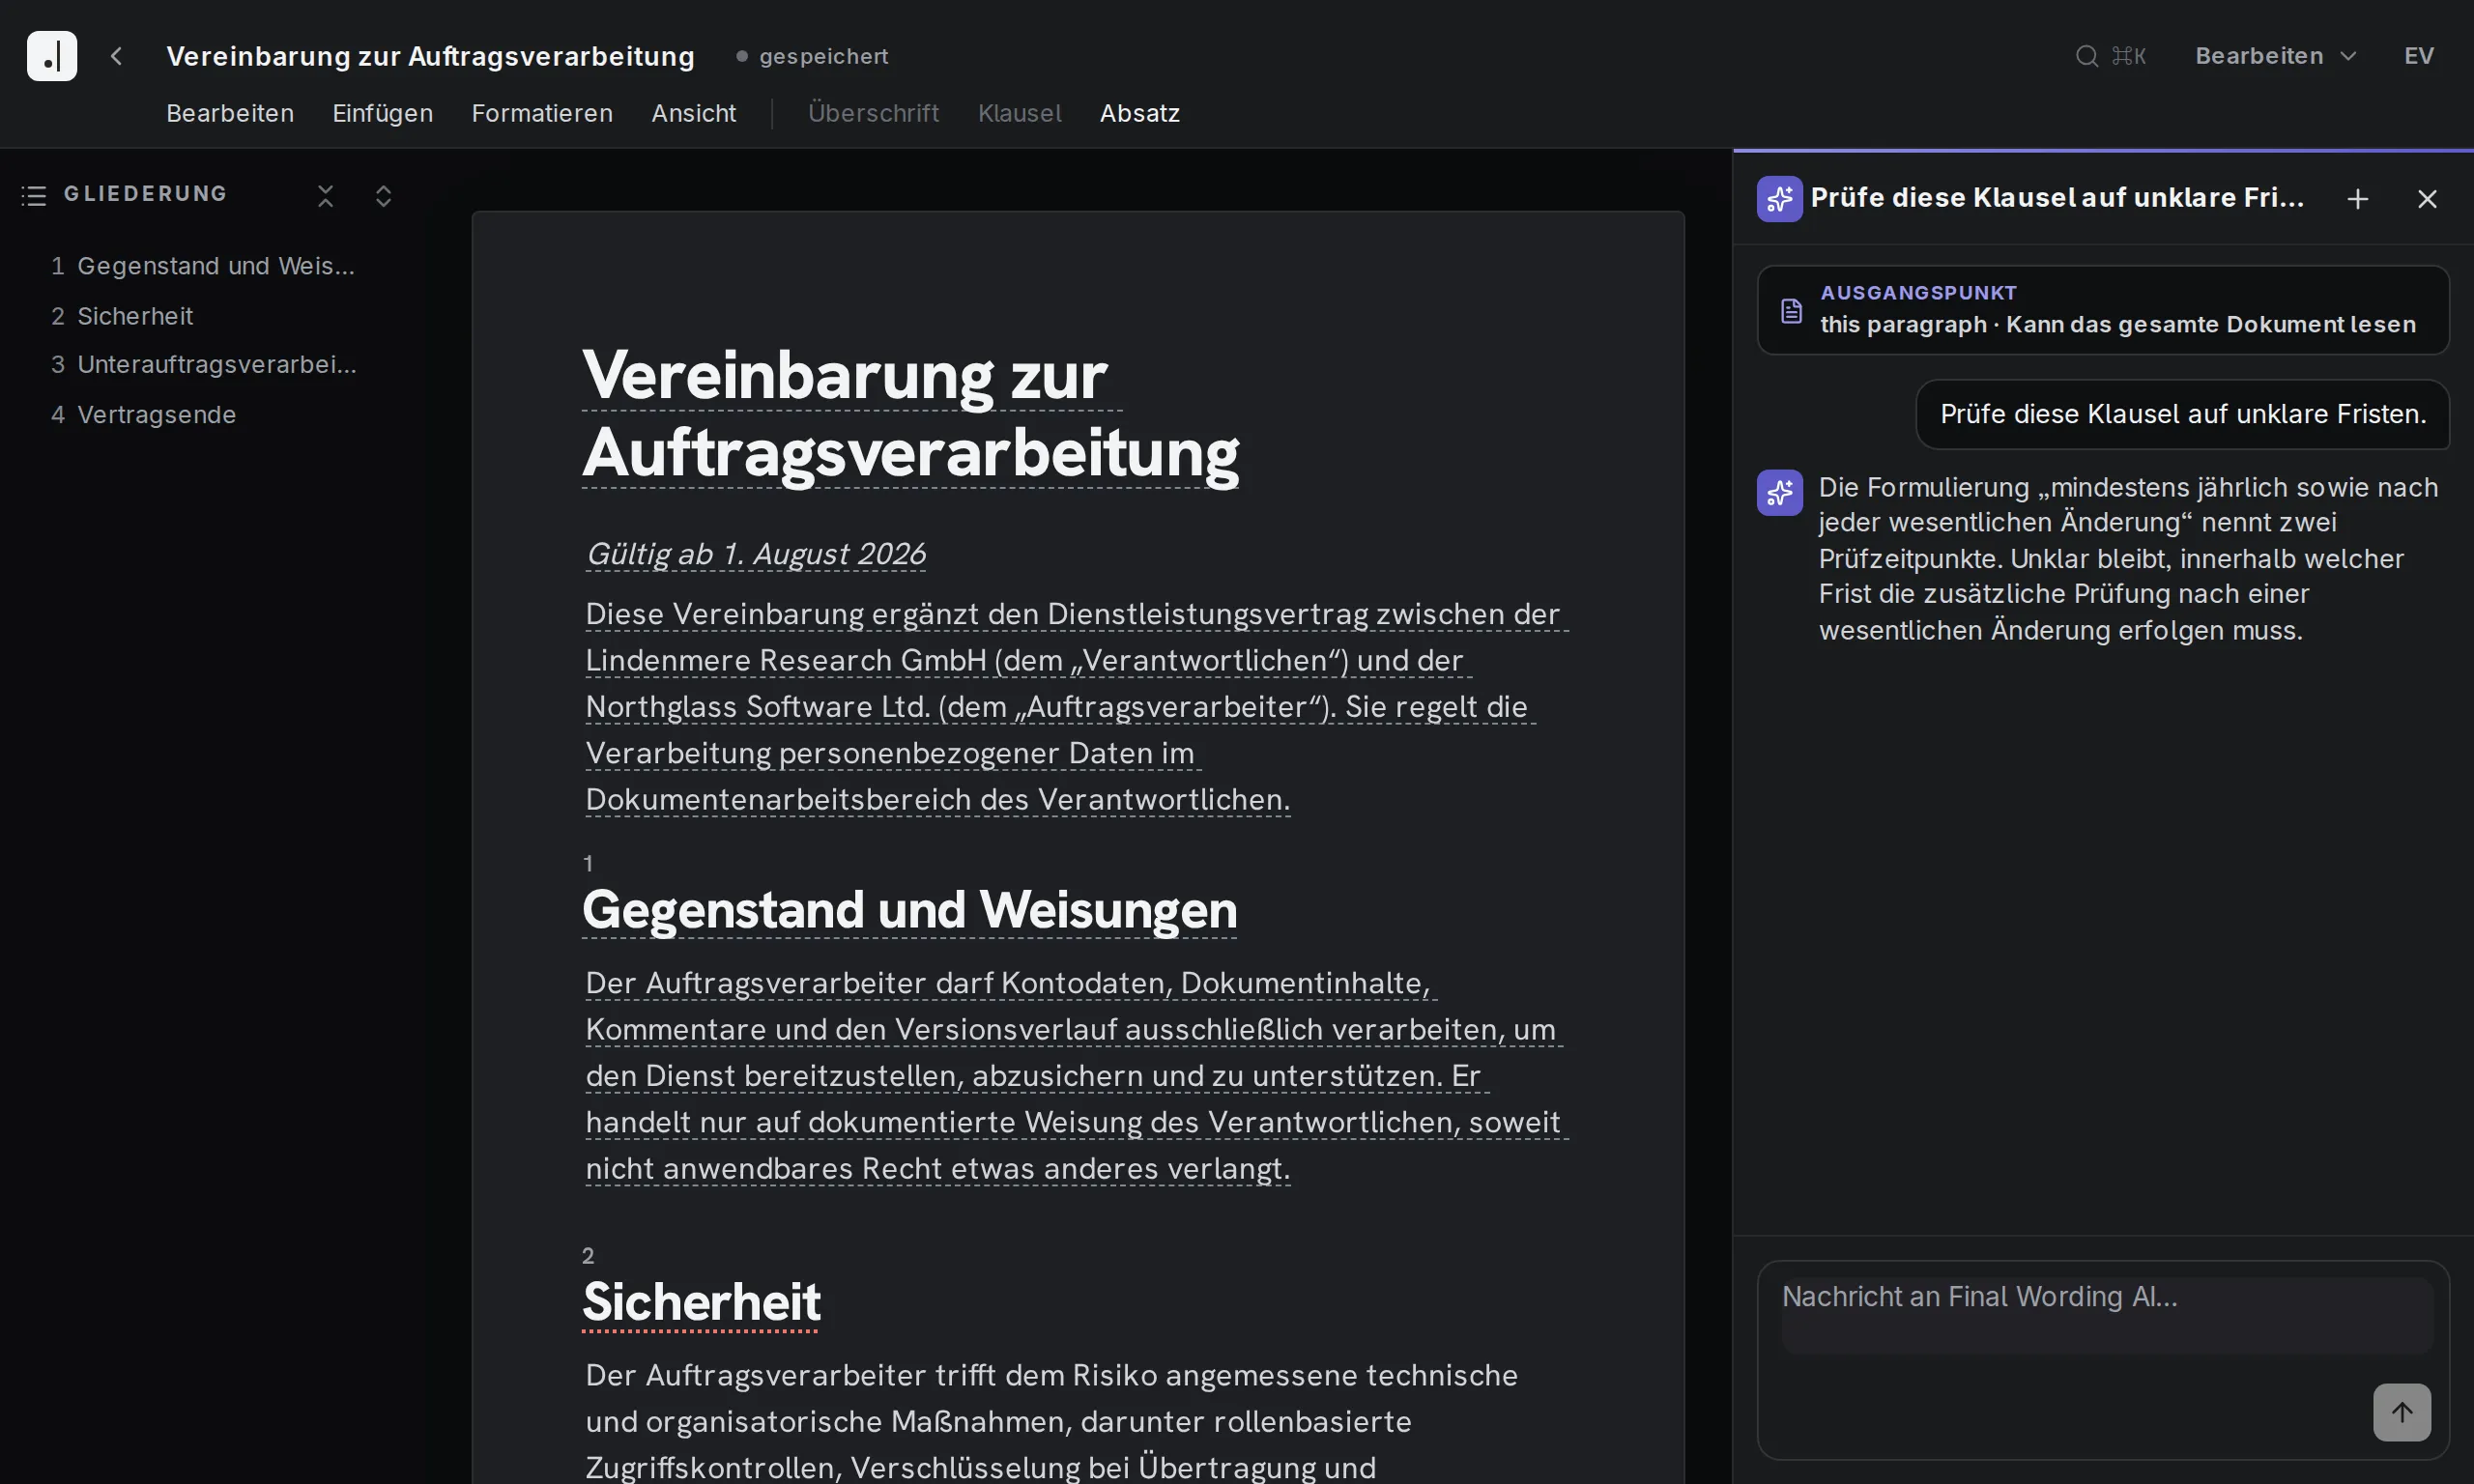Click the Ausgangspunkt document icon
Viewport: 2474px width, 1484px height.
click(1791, 310)
